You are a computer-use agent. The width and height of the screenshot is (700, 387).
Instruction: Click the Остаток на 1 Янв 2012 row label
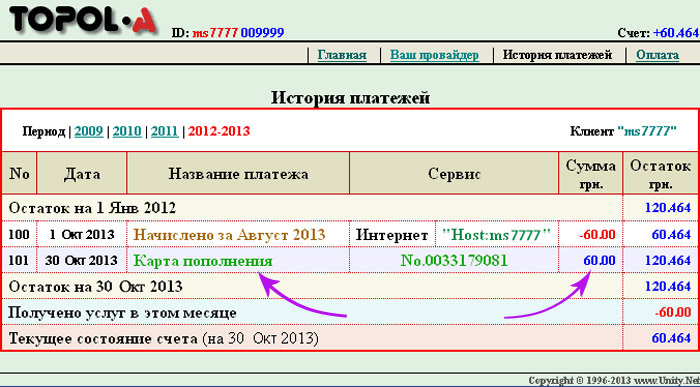pos(92,208)
